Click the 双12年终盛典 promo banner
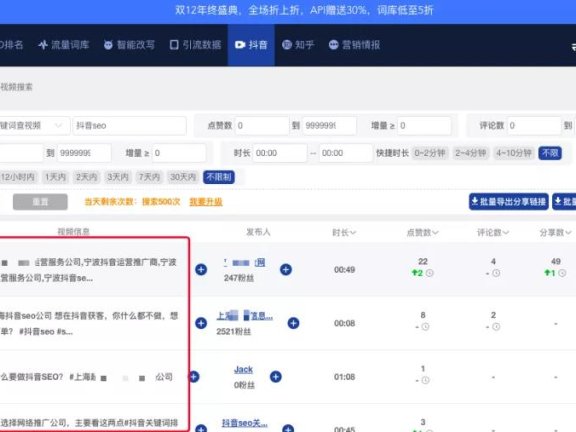The height and width of the screenshot is (432, 576). point(304,10)
